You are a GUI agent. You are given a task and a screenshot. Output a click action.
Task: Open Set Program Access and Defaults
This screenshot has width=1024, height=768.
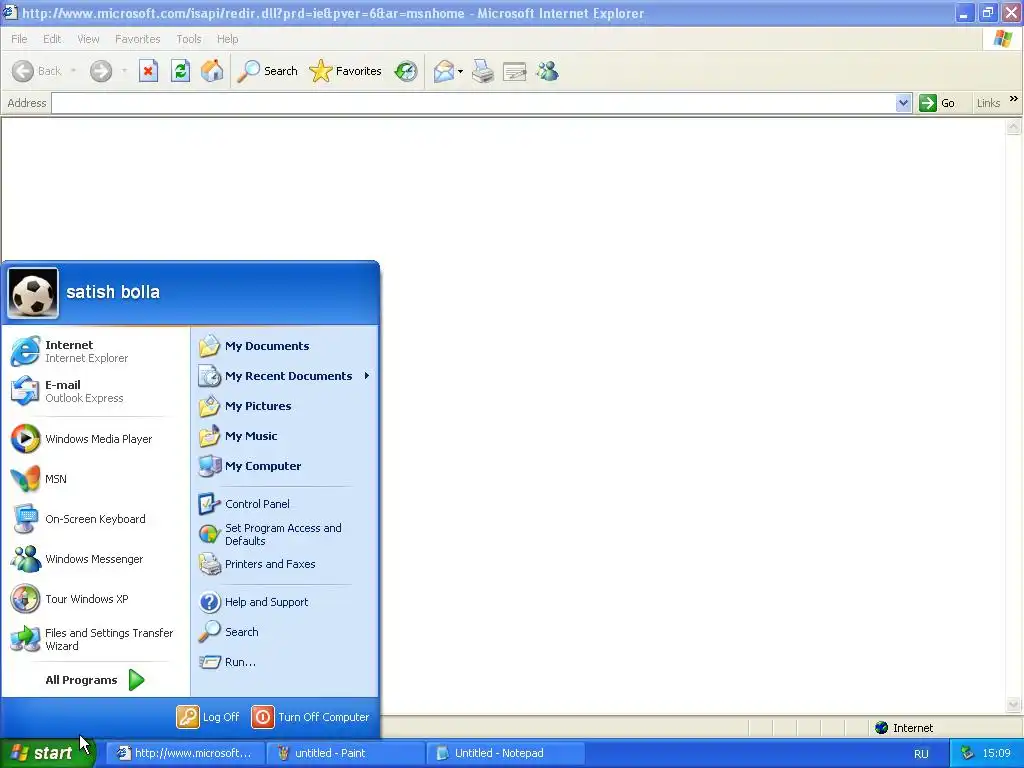pyautogui.click(x=285, y=534)
